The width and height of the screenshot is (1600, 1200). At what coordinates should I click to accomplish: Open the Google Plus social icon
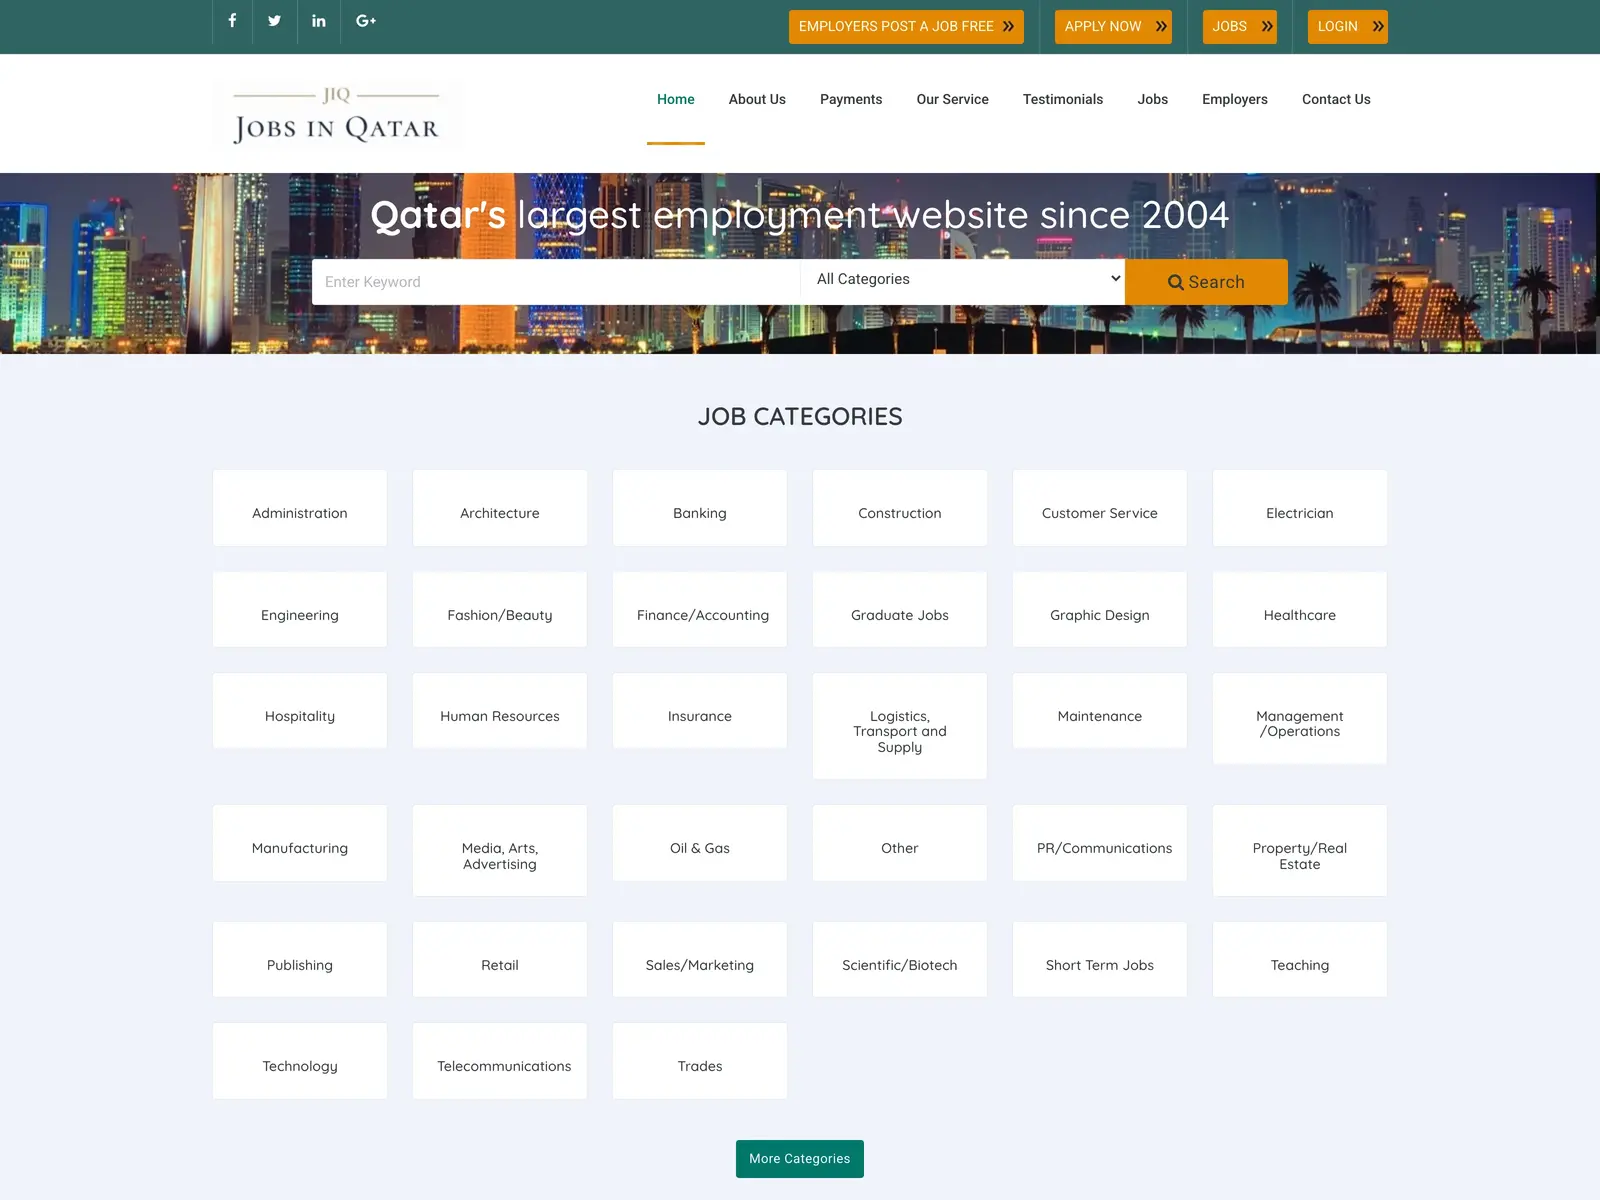coord(366,21)
